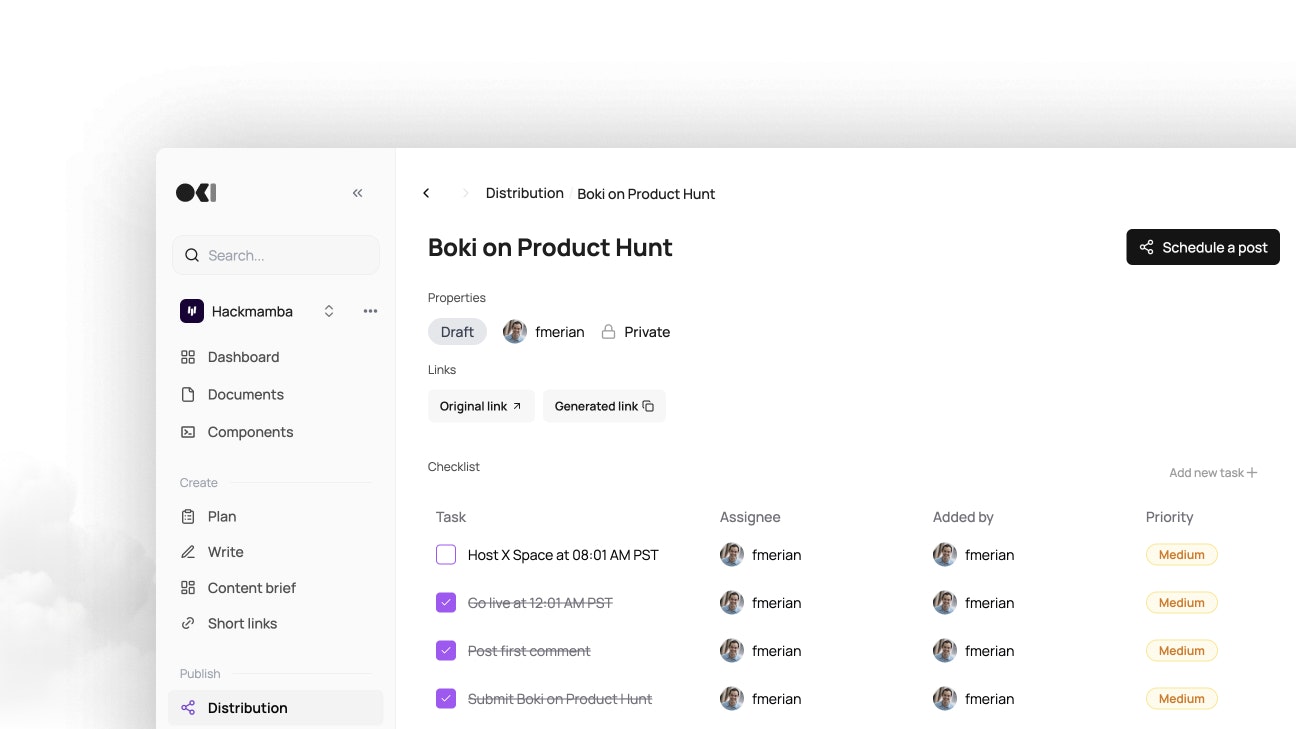Viewport: 1296px width, 729px height.
Task: Click the Short links chain icon
Action: point(188,623)
